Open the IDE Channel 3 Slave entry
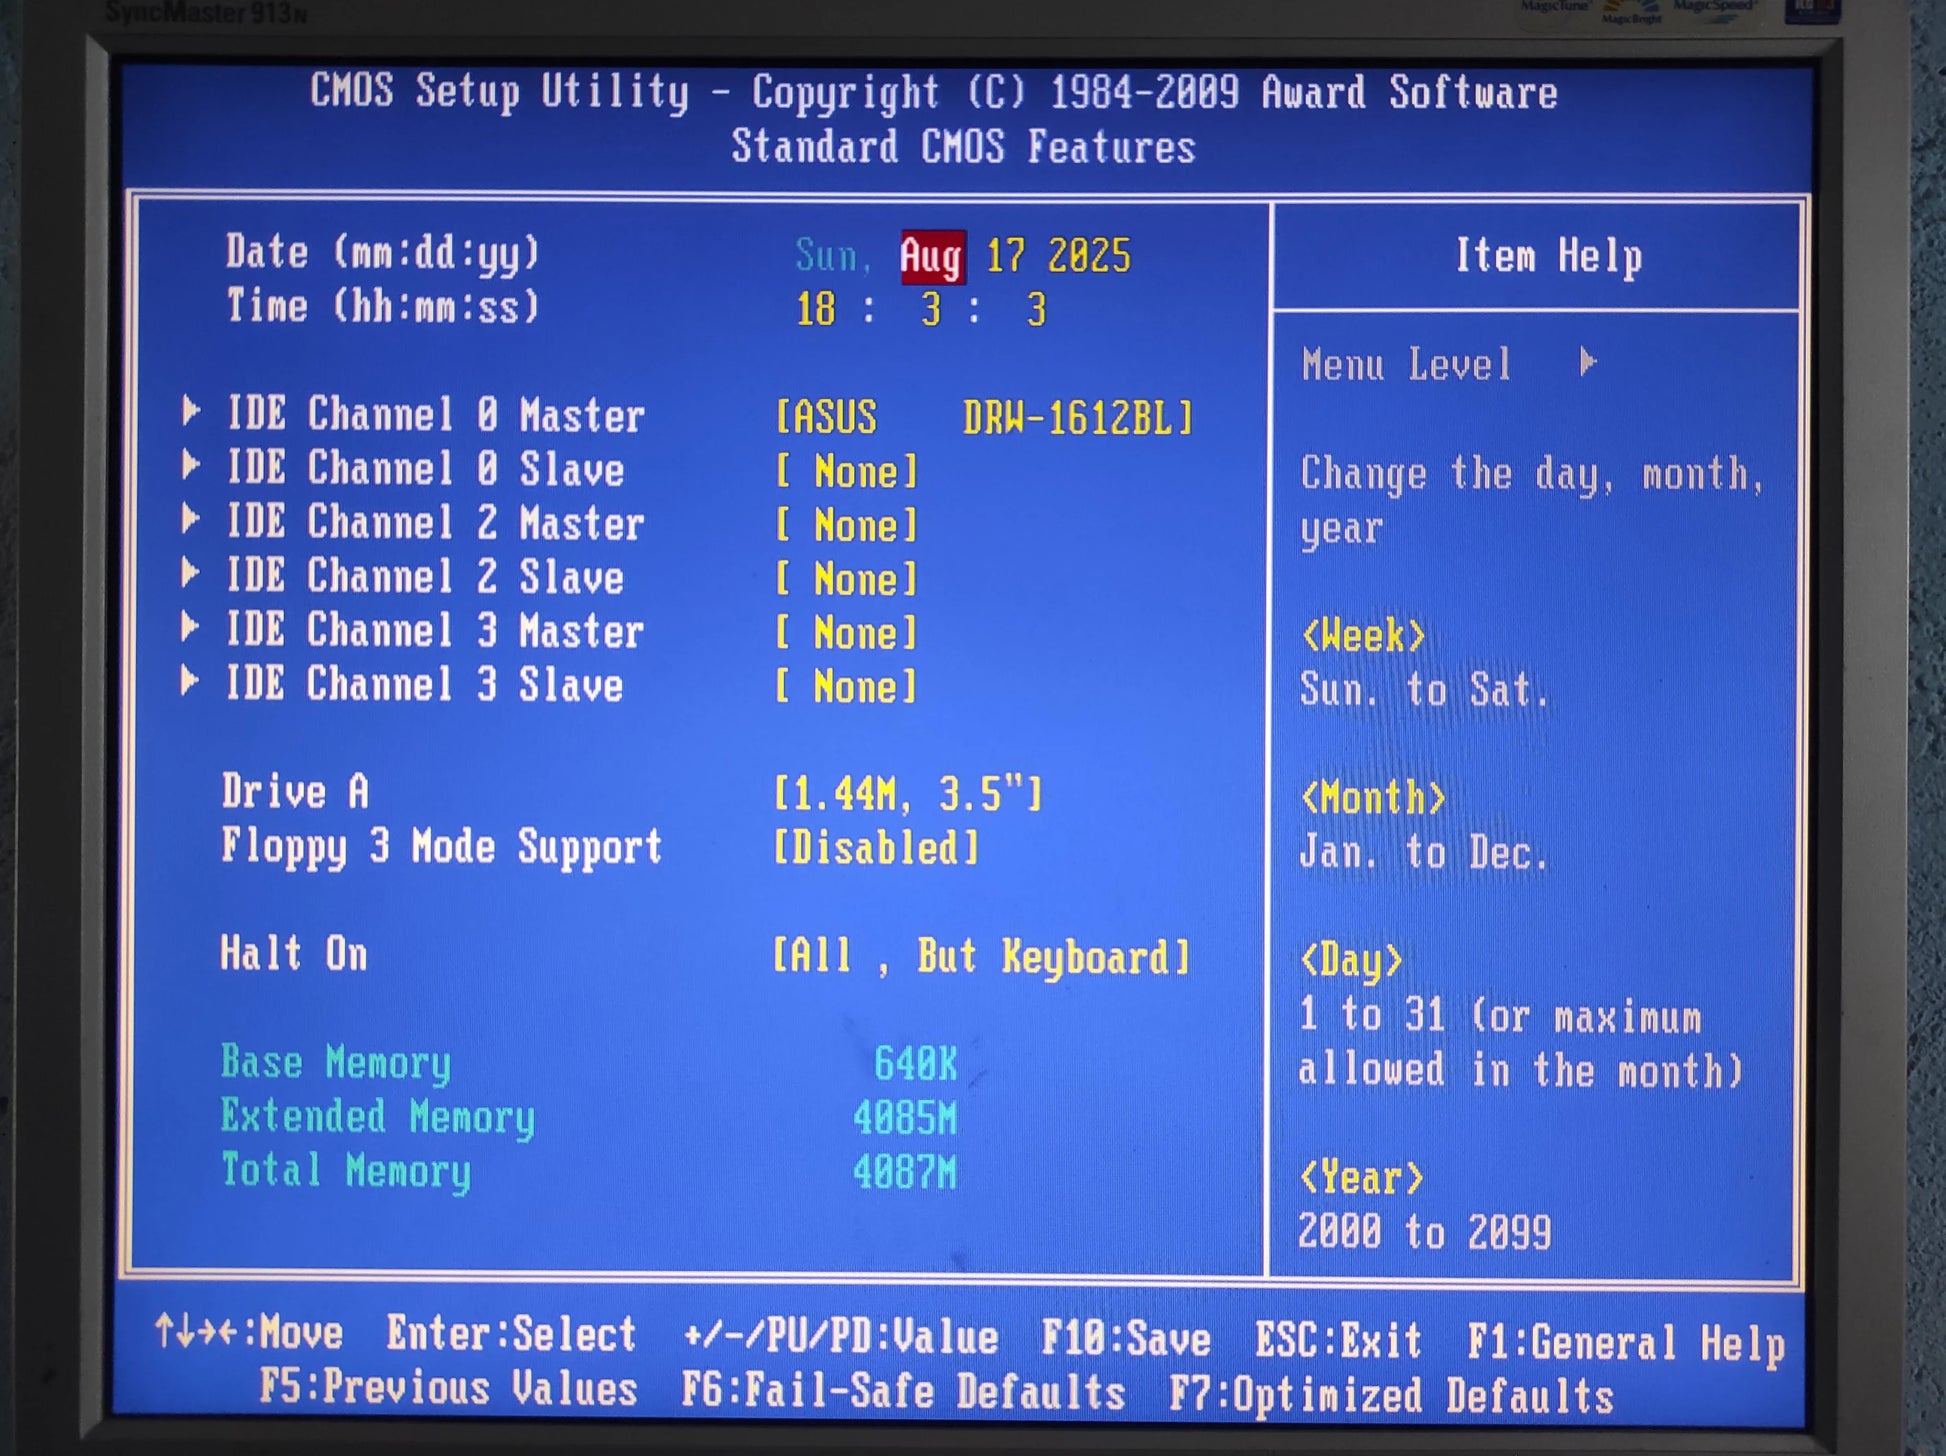This screenshot has width=1946, height=1456. coord(425,684)
